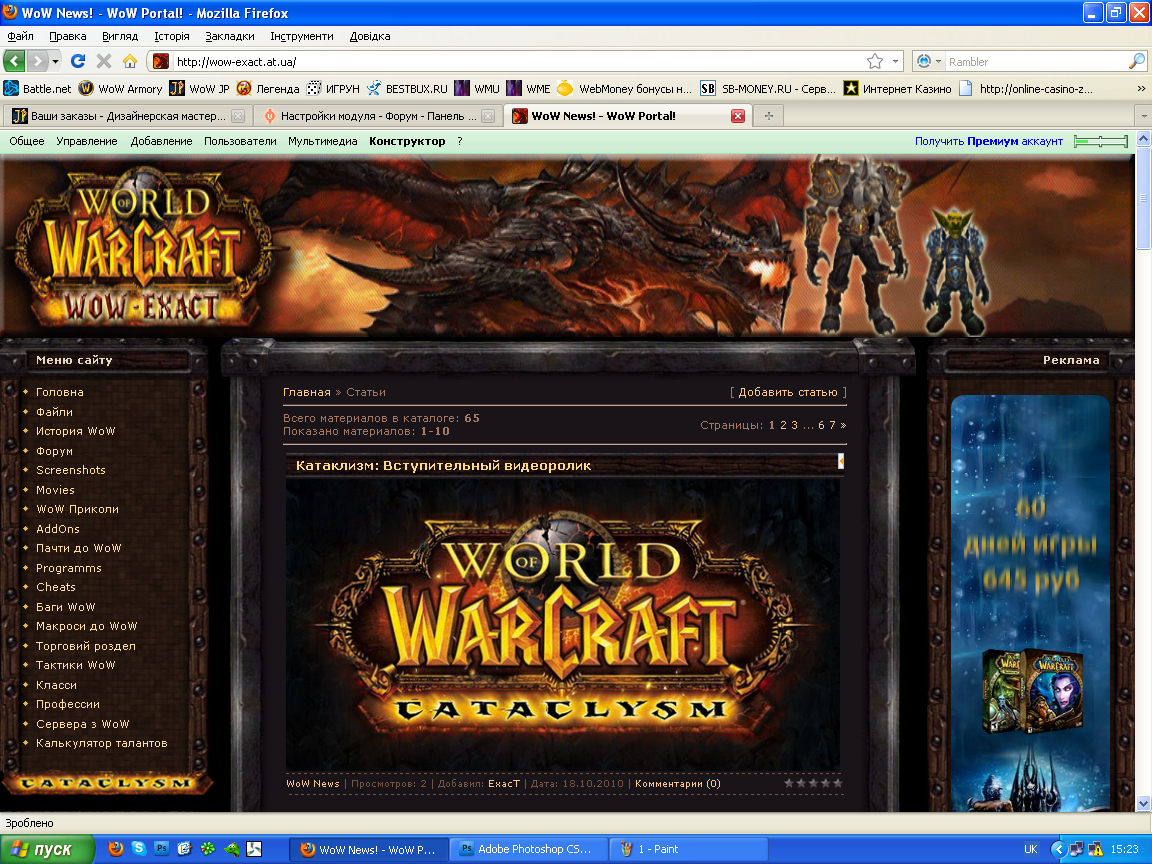Click the page vertical scrollbar thumb

click(x=1143, y=197)
